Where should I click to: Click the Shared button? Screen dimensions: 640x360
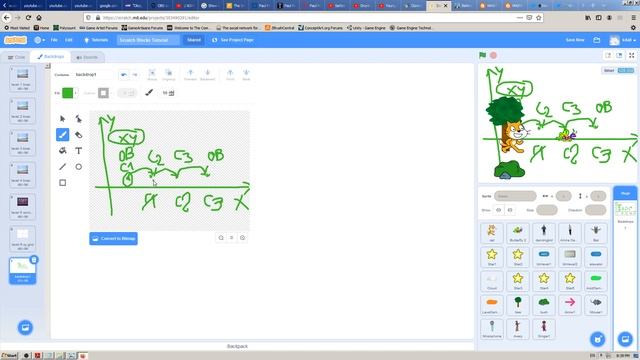[194, 40]
